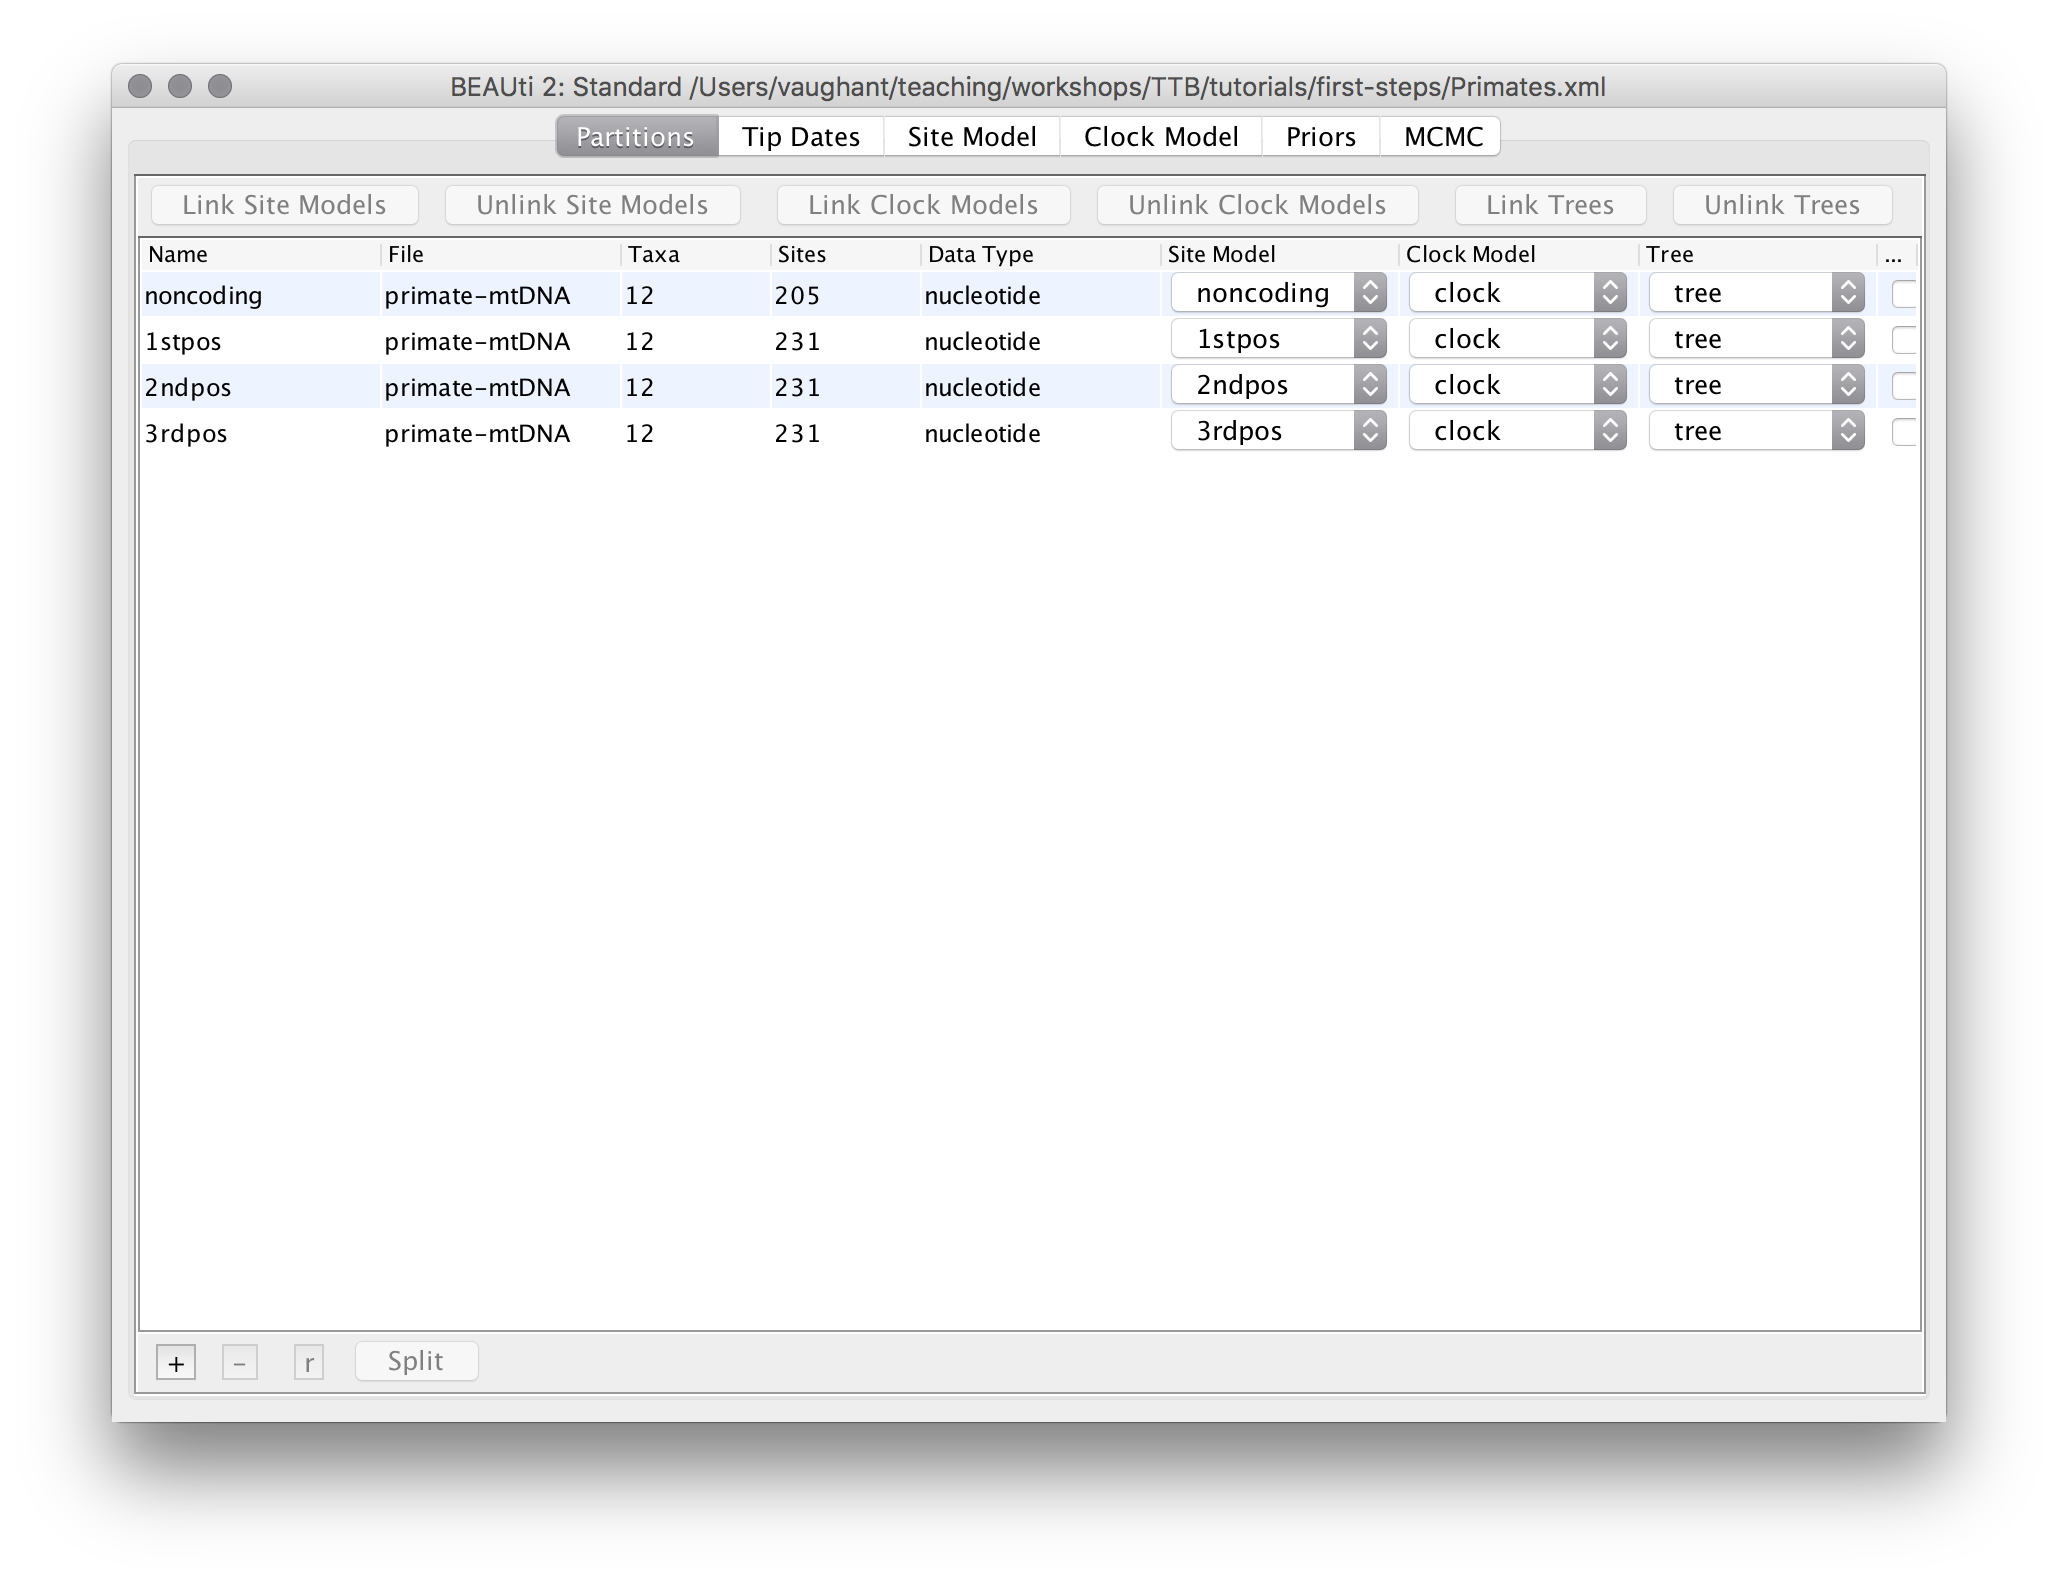Screen dimensions: 2058x1582
Task: Open the noncoding Site Model dropdown
Action: 1278,293
